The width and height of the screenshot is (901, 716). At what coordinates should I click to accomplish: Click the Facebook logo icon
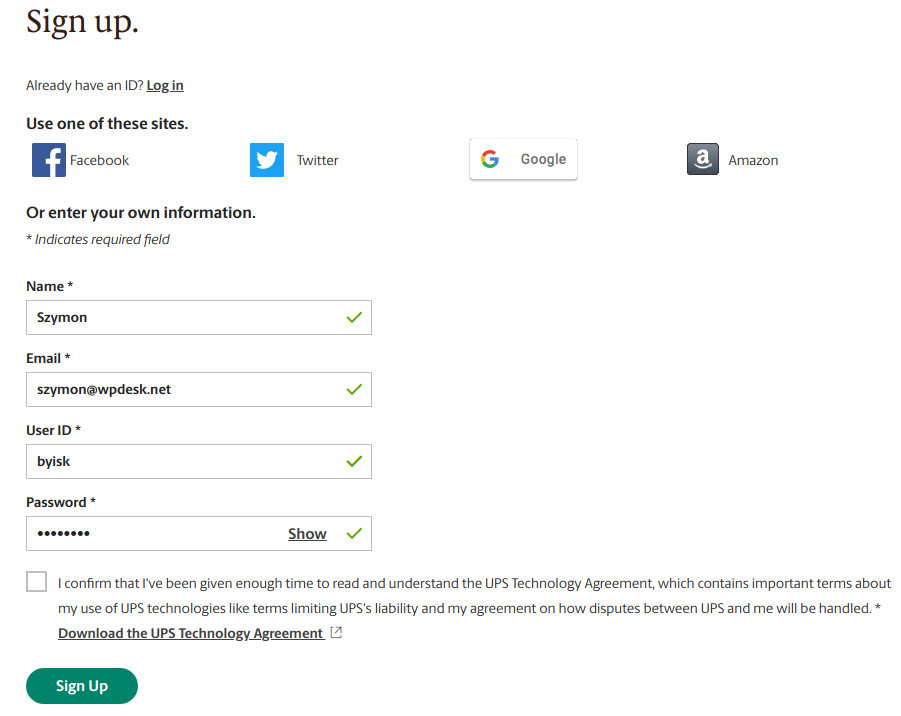[49, 160]
